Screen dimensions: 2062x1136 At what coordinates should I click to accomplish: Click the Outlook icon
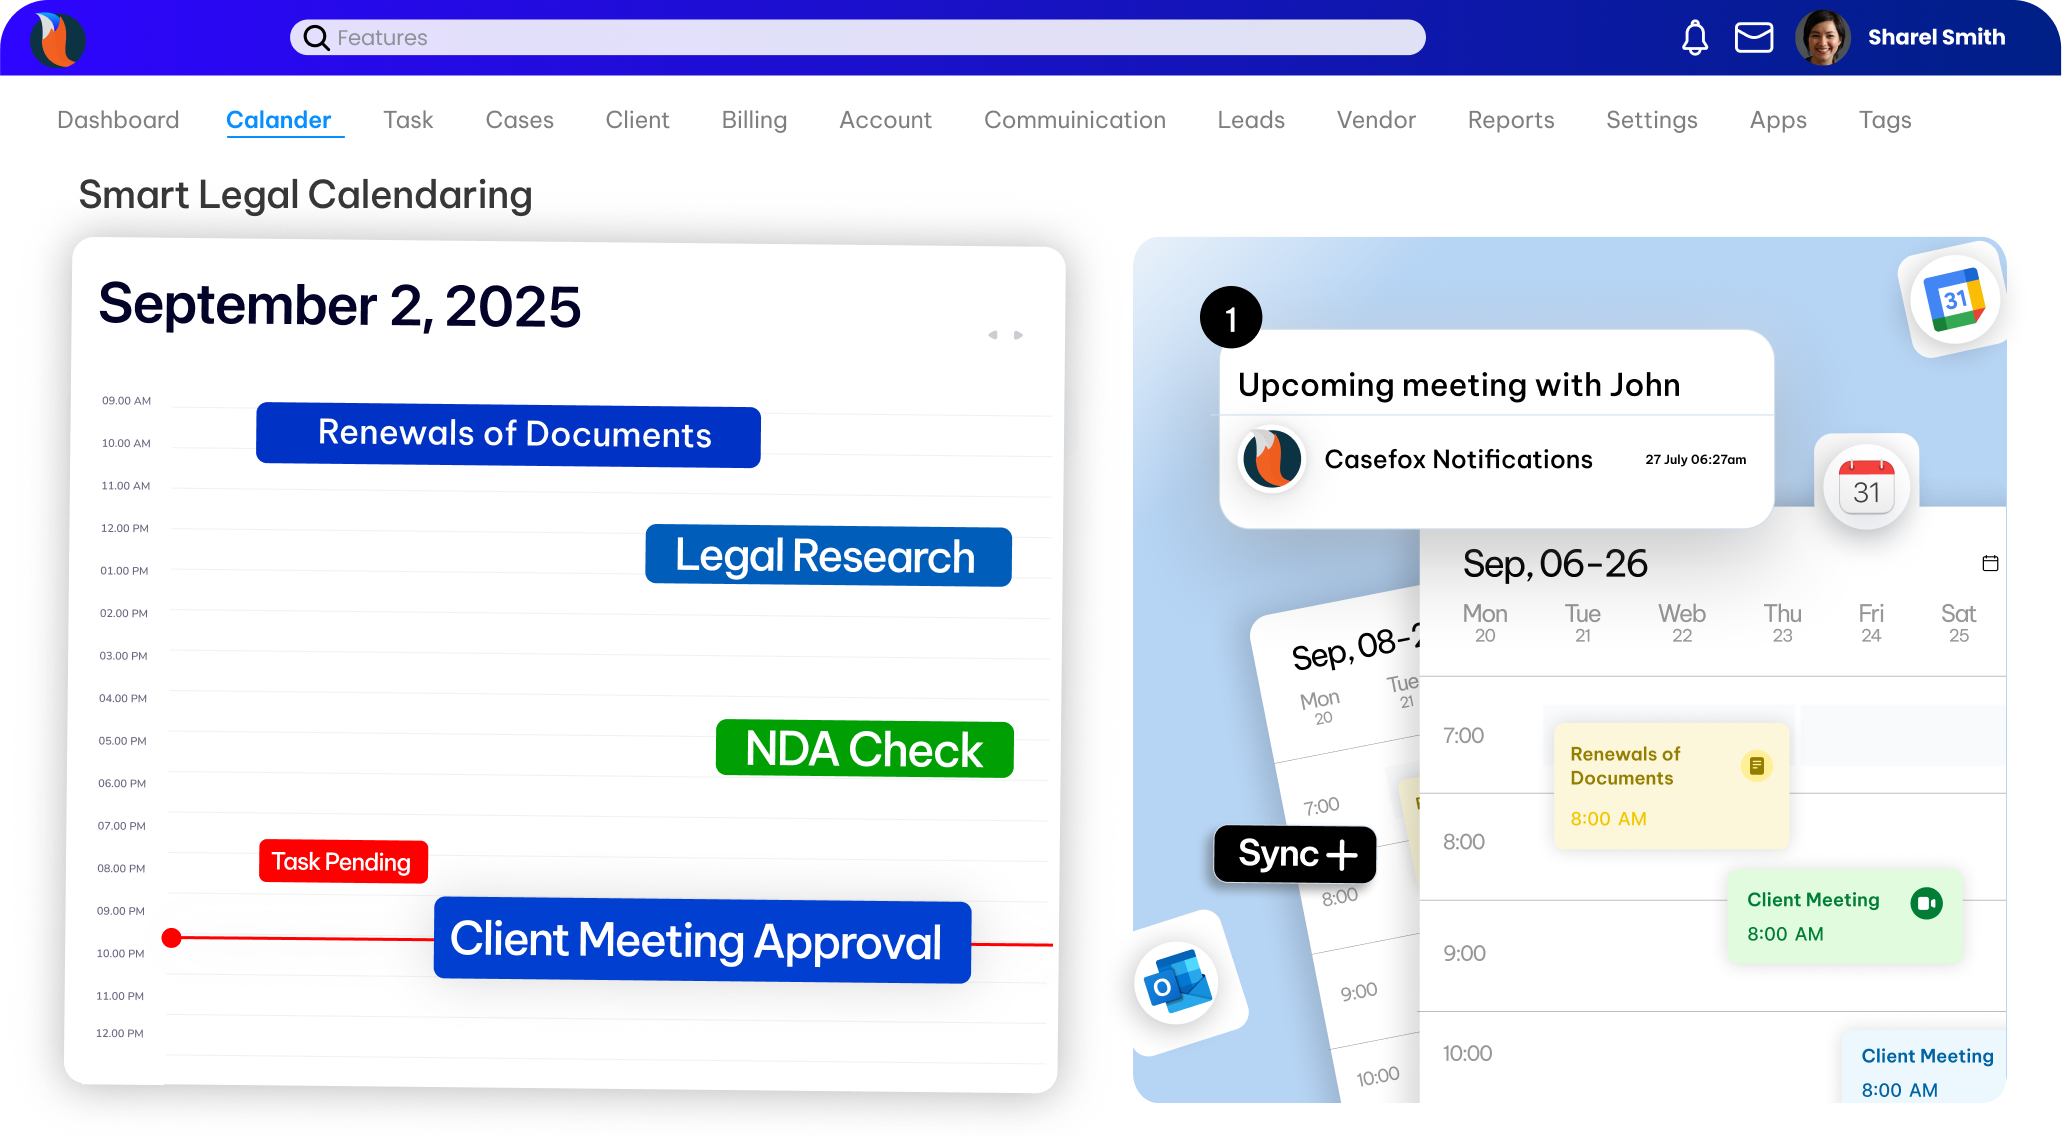click(x=1178, y=983)
